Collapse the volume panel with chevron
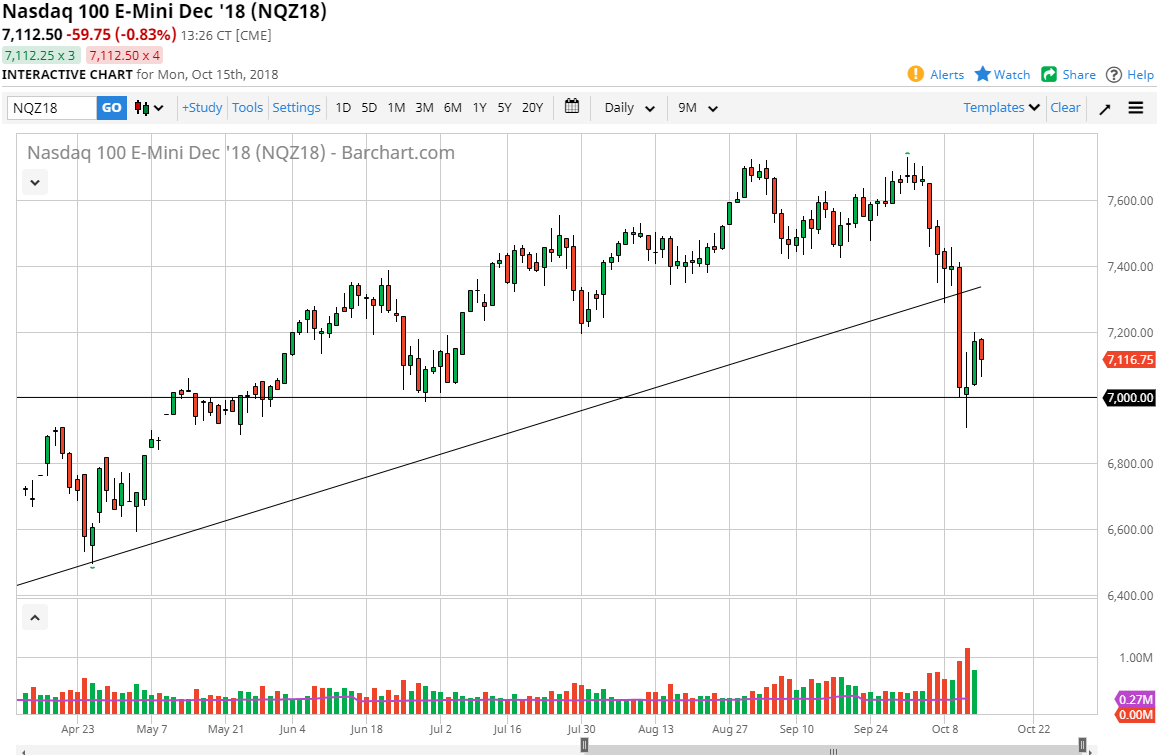This screenshot has height=755, width=1172. [x=34, y=617]
